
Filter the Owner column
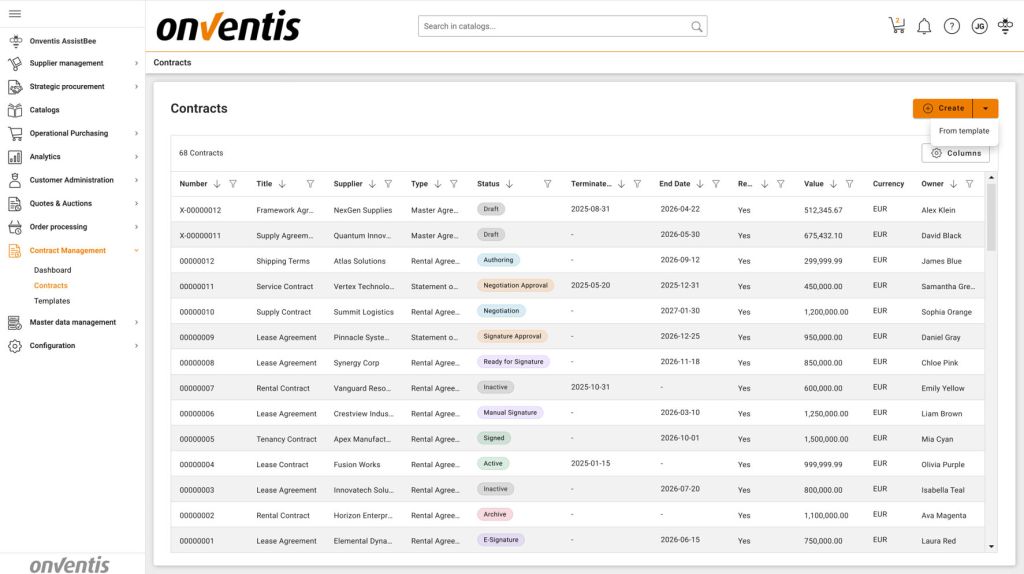pos(969,184)
